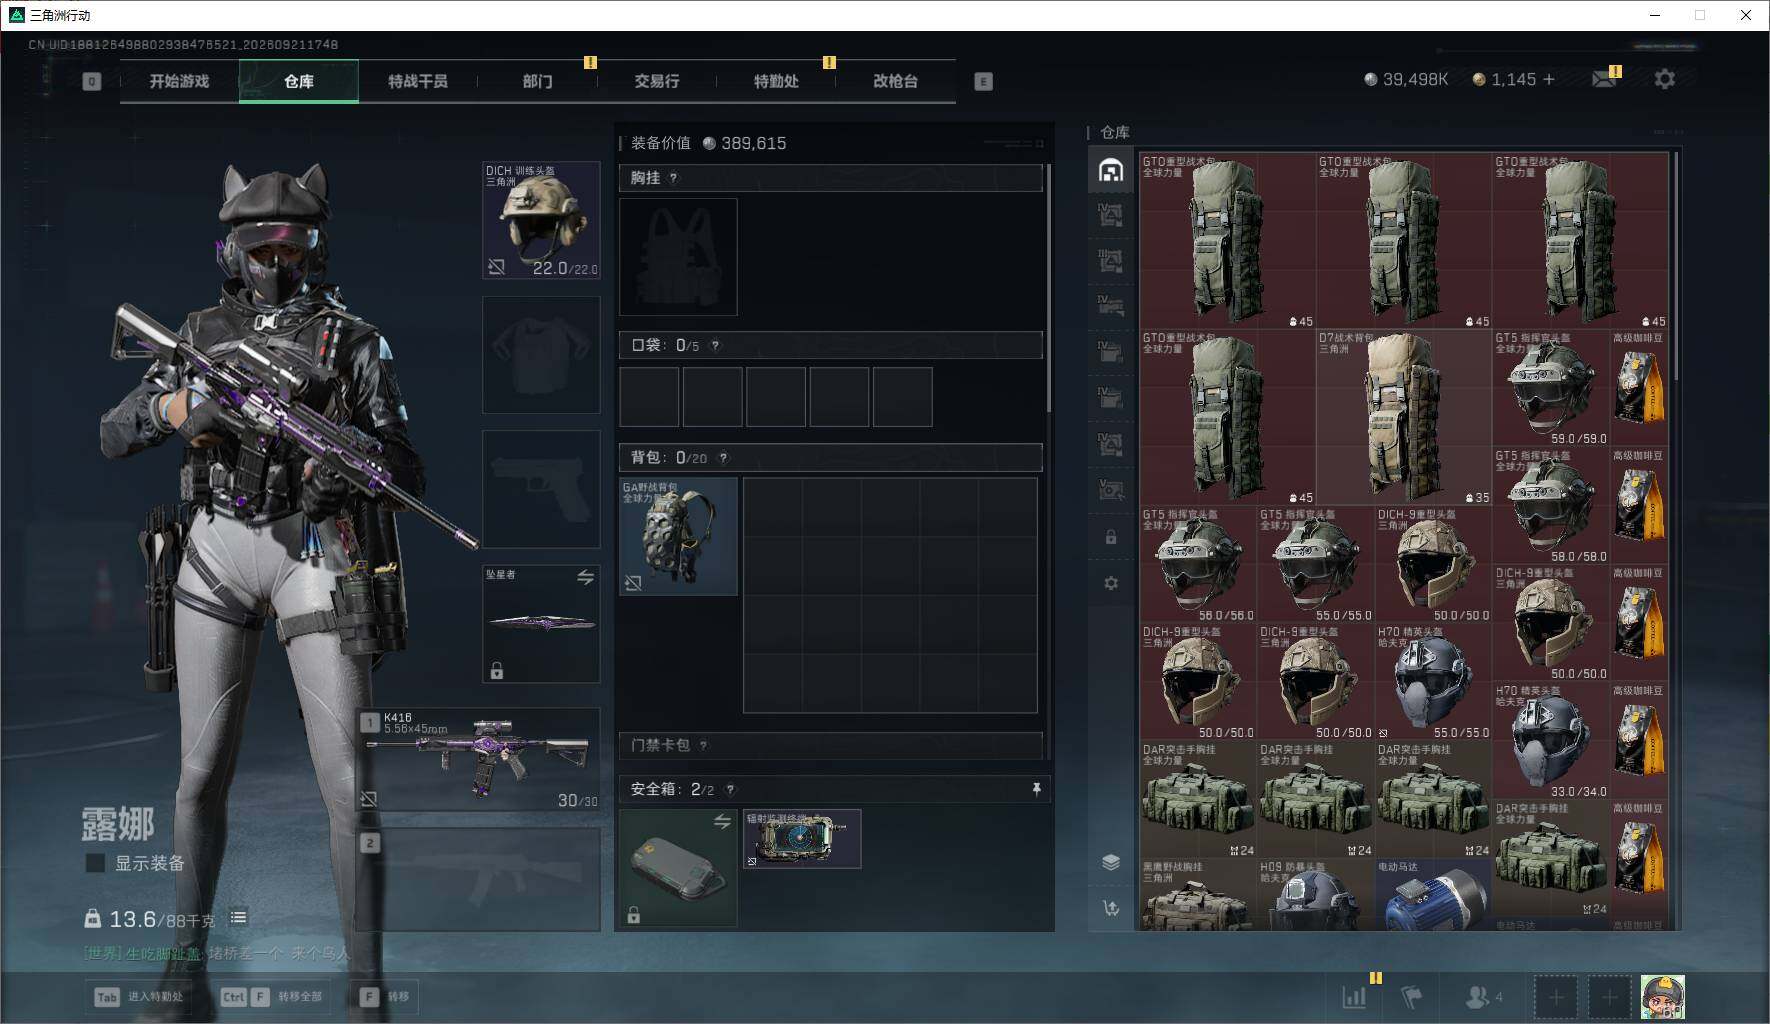Open the locked storage box in warehouse sidebar
This screenshot has width=1770, height=1024.
coord(1111,537)
